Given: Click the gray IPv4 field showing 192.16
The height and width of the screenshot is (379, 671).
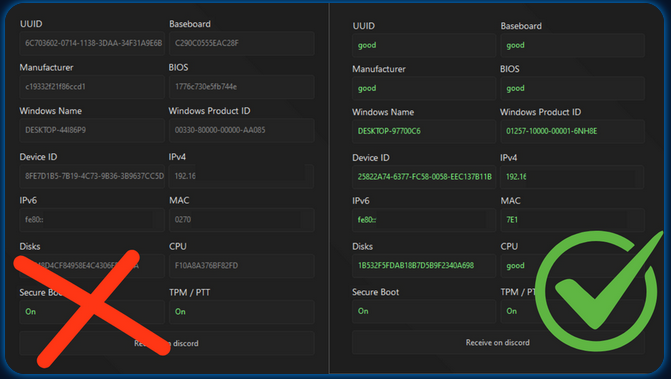Looking at the screenshot, I should (241, 176).
